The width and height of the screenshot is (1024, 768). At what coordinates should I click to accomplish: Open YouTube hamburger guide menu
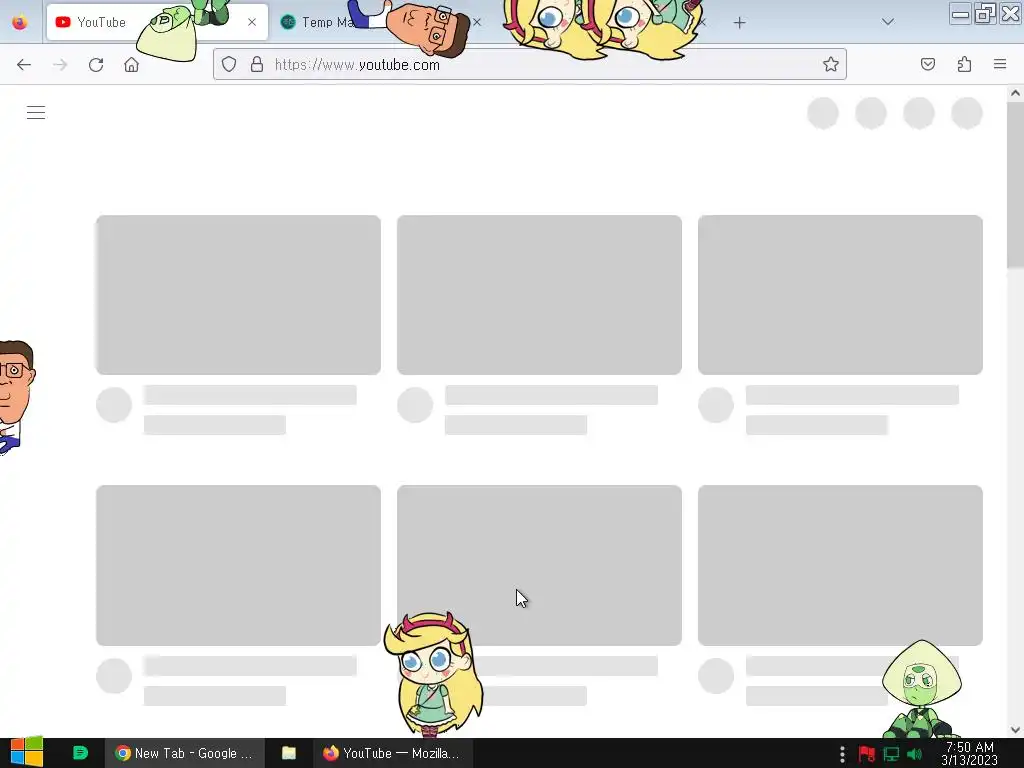pyautogui.click(x=36, y=113)
